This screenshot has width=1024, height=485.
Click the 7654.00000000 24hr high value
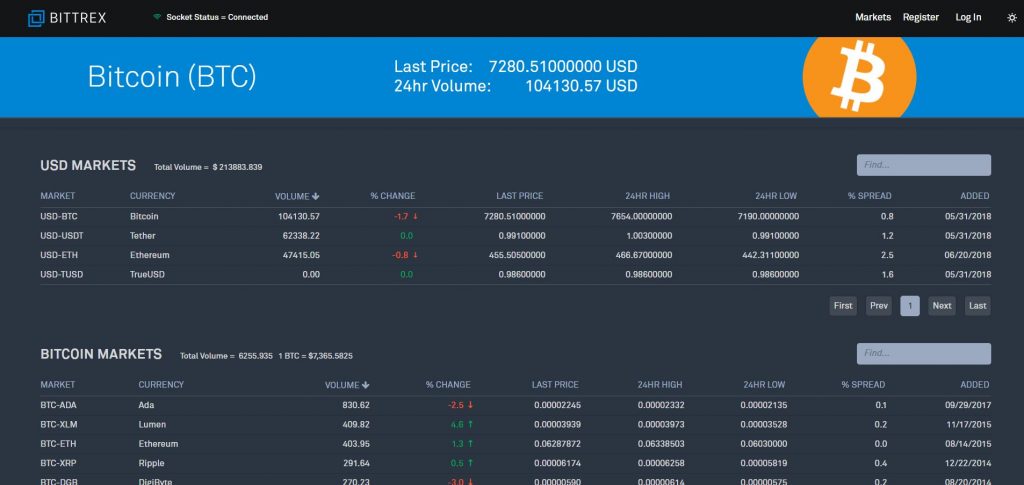(641, 216)
